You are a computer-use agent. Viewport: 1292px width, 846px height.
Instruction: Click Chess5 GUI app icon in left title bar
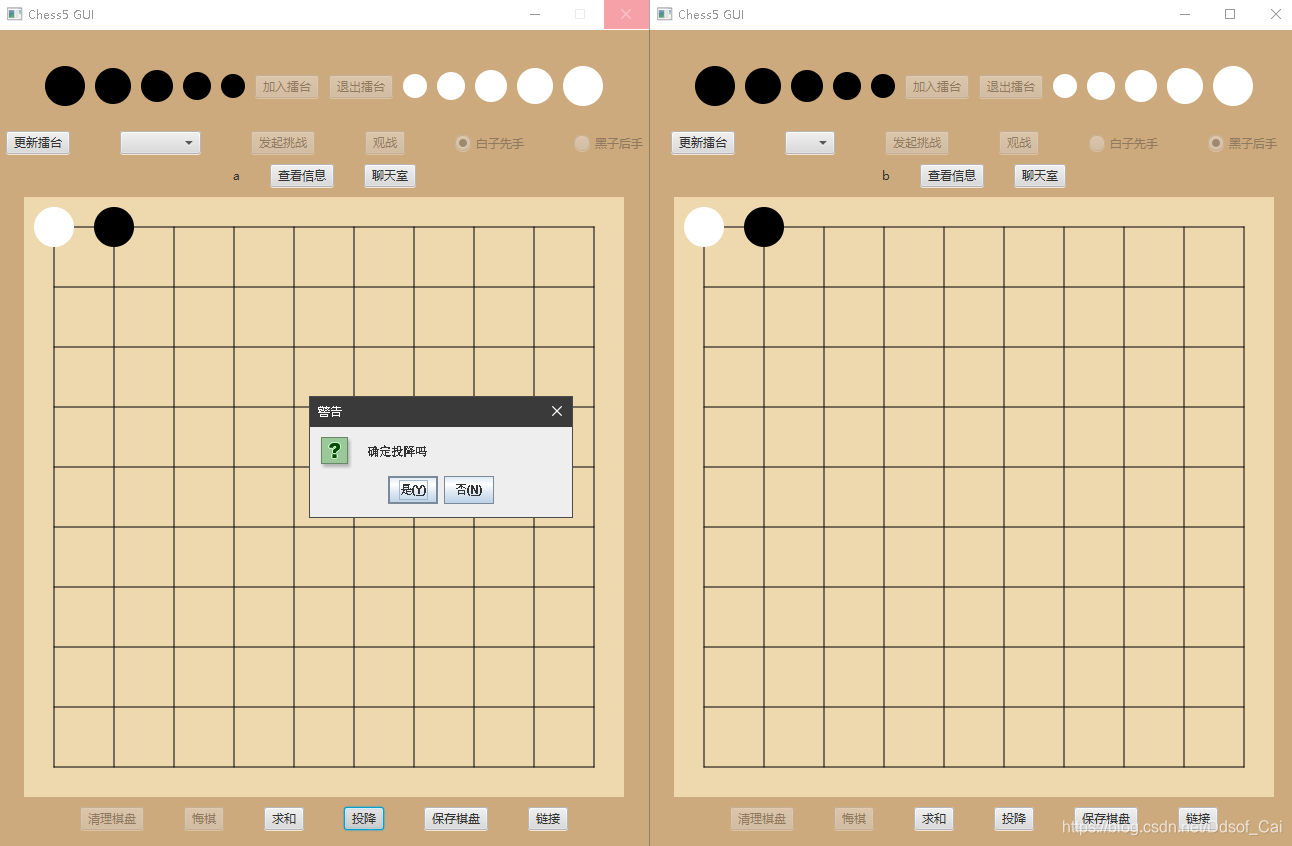pos(14,14)
